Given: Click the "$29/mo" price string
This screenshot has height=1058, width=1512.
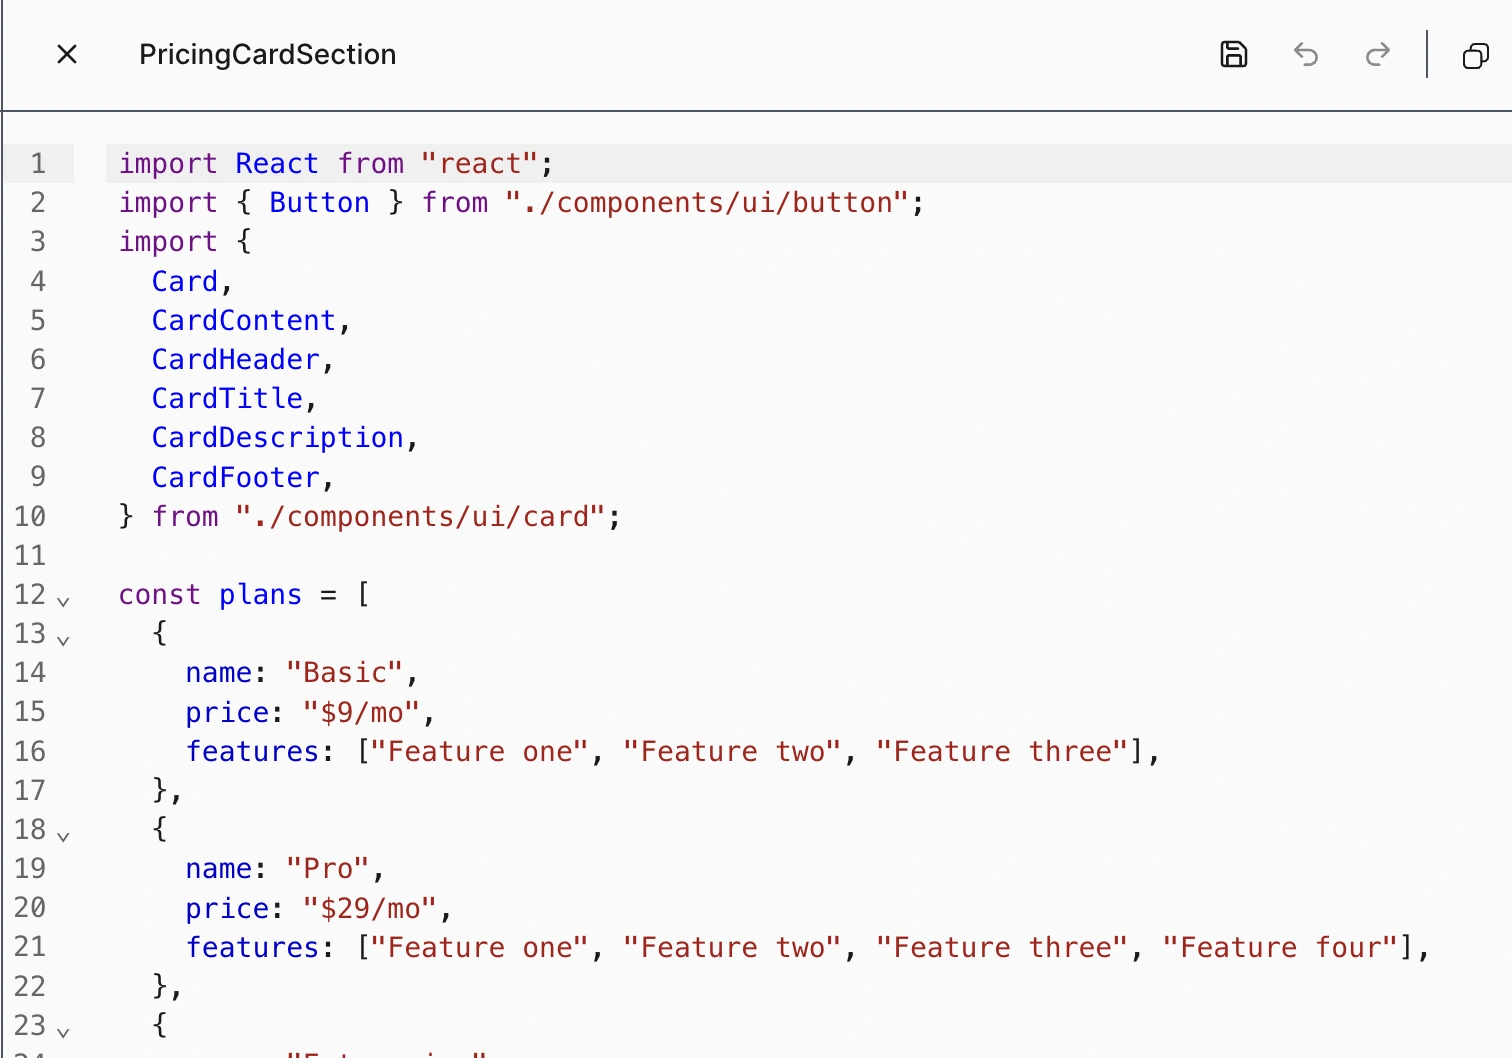Looking at the screenshot, I should (x=370, y=908).
